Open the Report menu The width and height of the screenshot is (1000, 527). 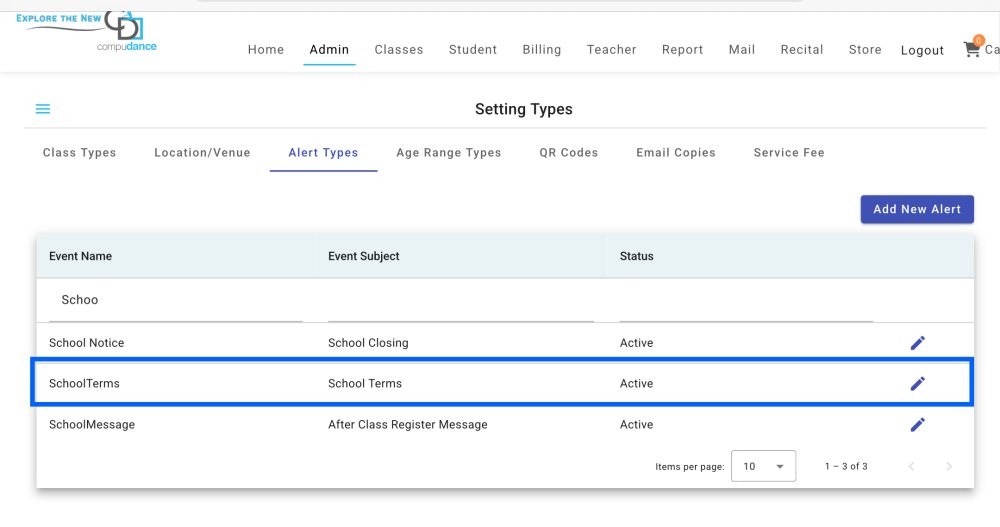(682, 50)
